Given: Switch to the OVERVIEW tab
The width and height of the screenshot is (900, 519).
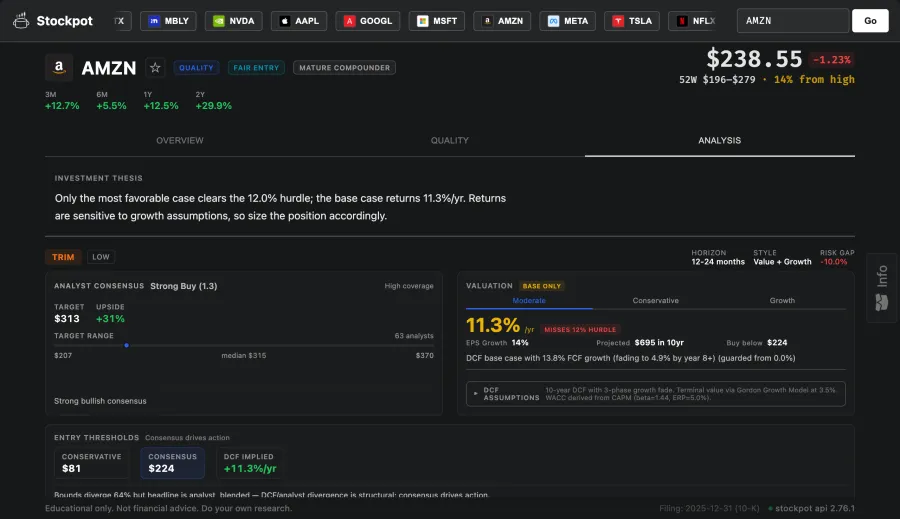Looking at the screenshot, I should tap(180, 141).
